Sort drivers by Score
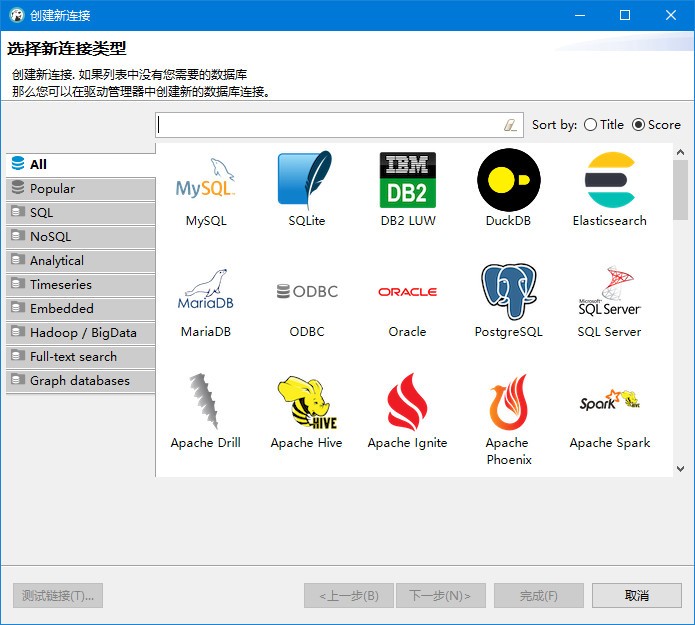Screen dimensions: 695x625 click(656, 125)
